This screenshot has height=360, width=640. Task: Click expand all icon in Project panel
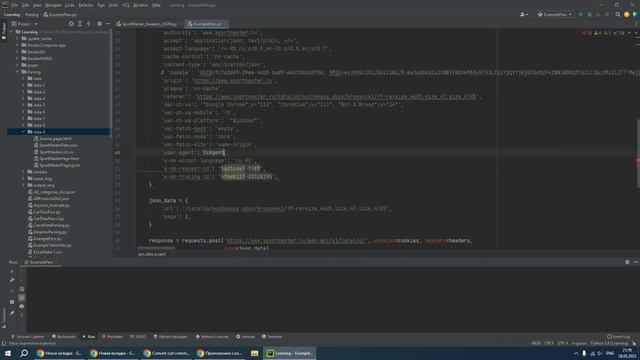click(80, 24)
